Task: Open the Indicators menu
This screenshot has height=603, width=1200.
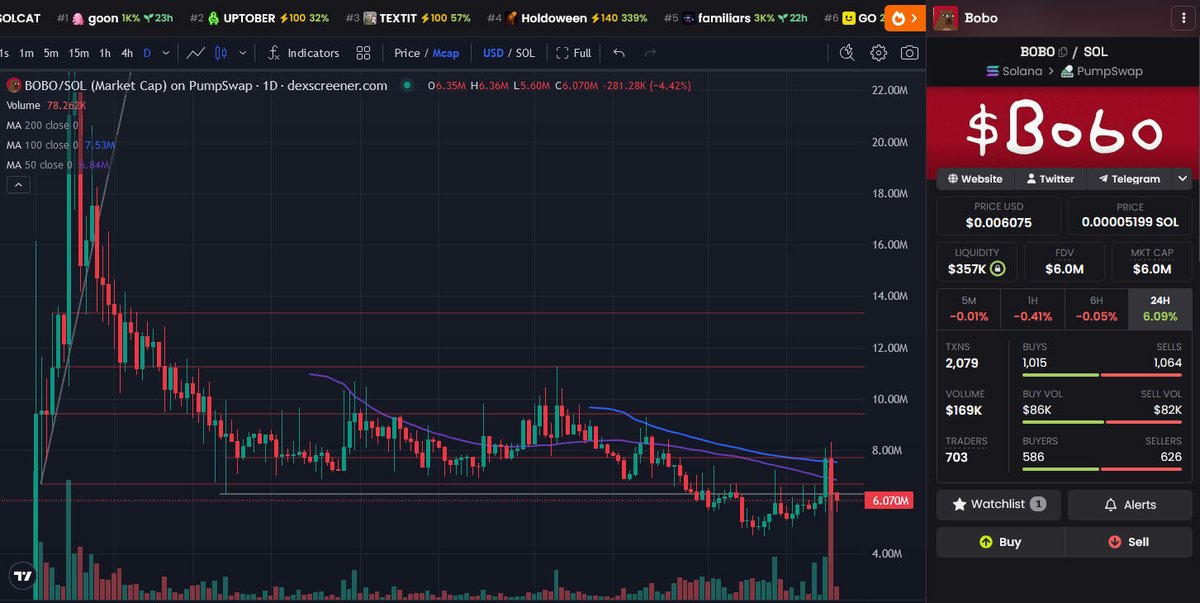Action: coord(303,53)
